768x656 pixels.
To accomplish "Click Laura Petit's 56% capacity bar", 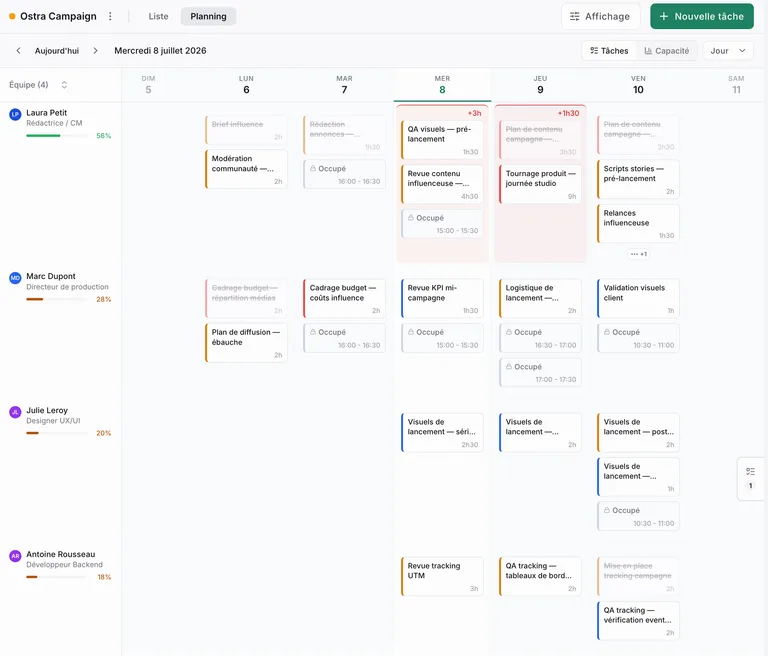I will click(57, 136).
